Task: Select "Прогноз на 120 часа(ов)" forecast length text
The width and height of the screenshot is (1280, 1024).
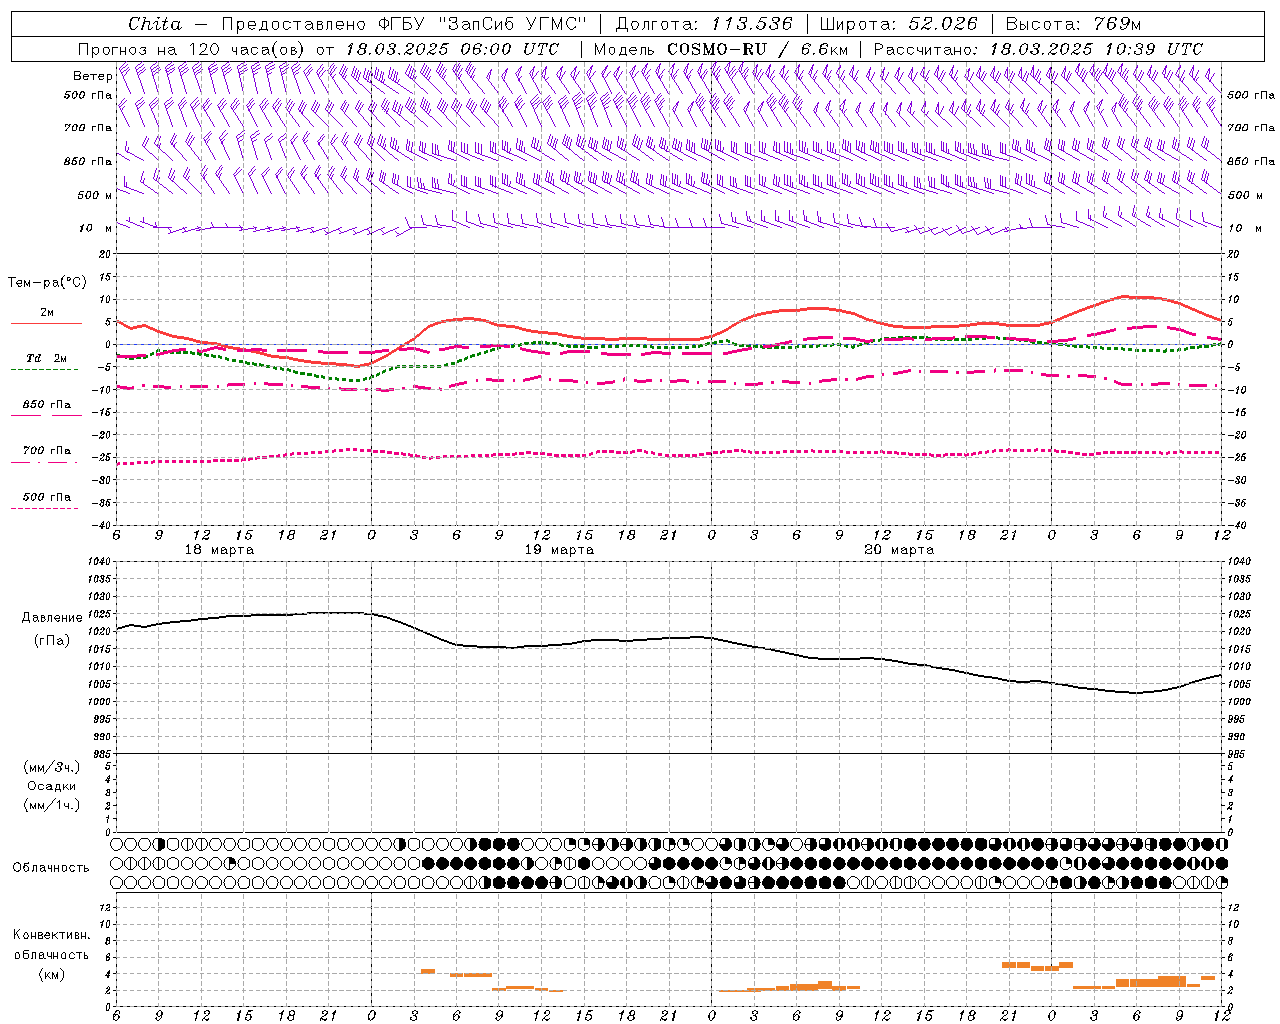Action: tap(193, 49)
